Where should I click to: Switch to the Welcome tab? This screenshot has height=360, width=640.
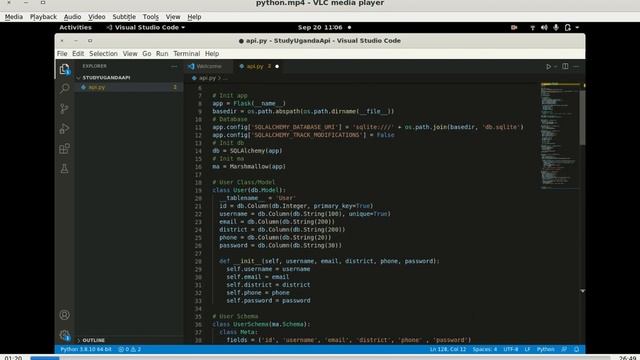[x=209, y=66]
